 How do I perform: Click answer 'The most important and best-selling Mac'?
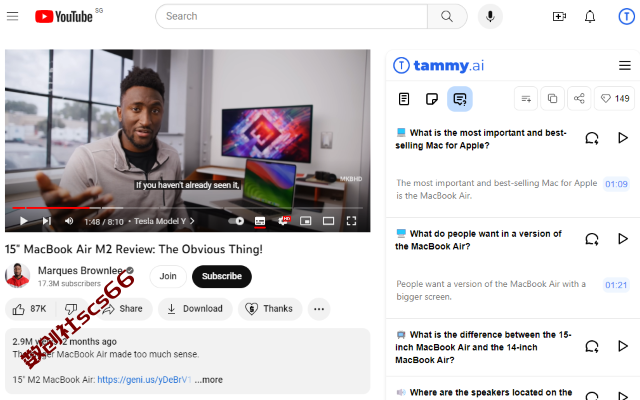[497, 189]
